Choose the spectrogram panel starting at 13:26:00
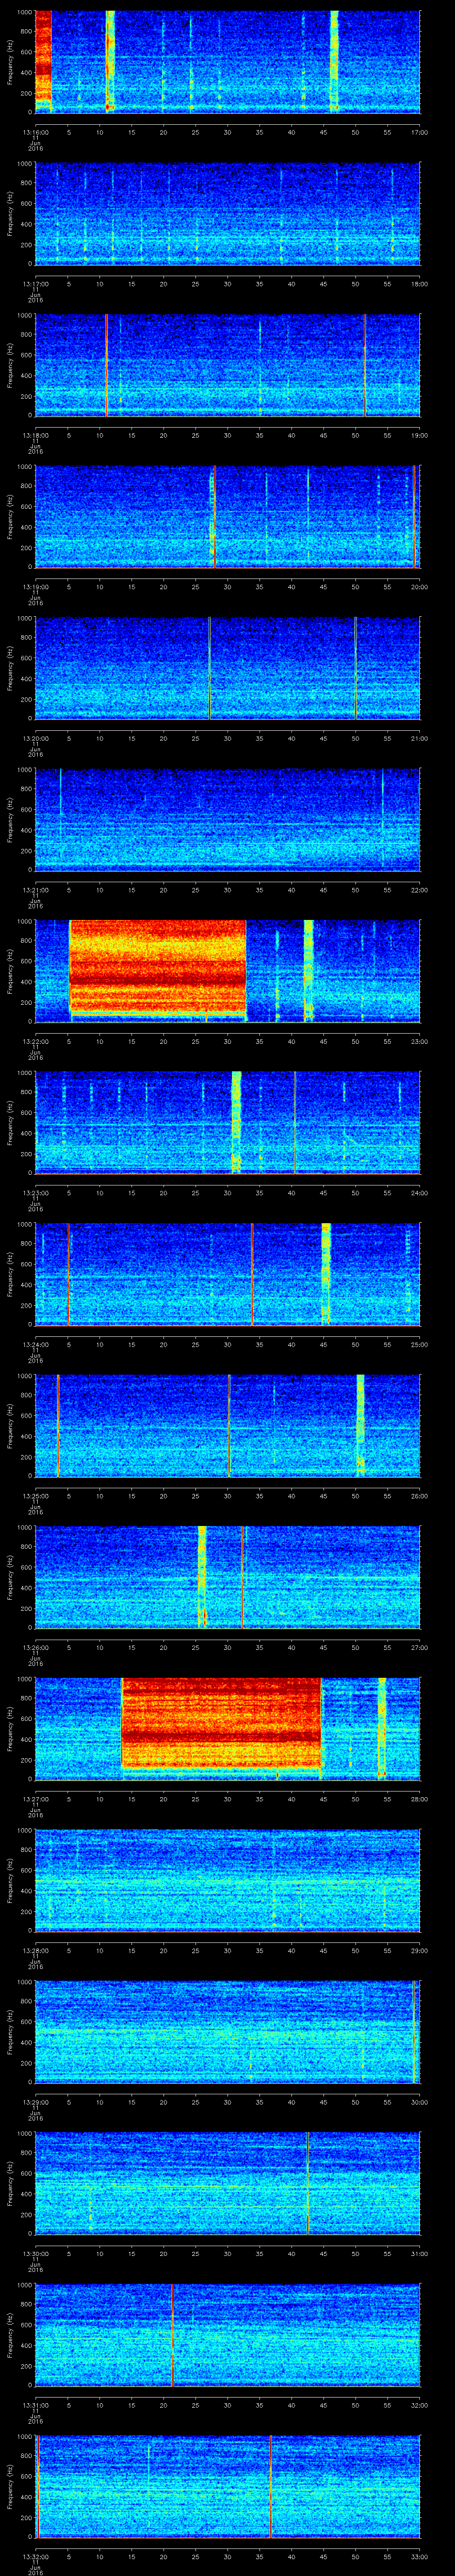Screen dimensions: 455x2576 pos(227,1577)
